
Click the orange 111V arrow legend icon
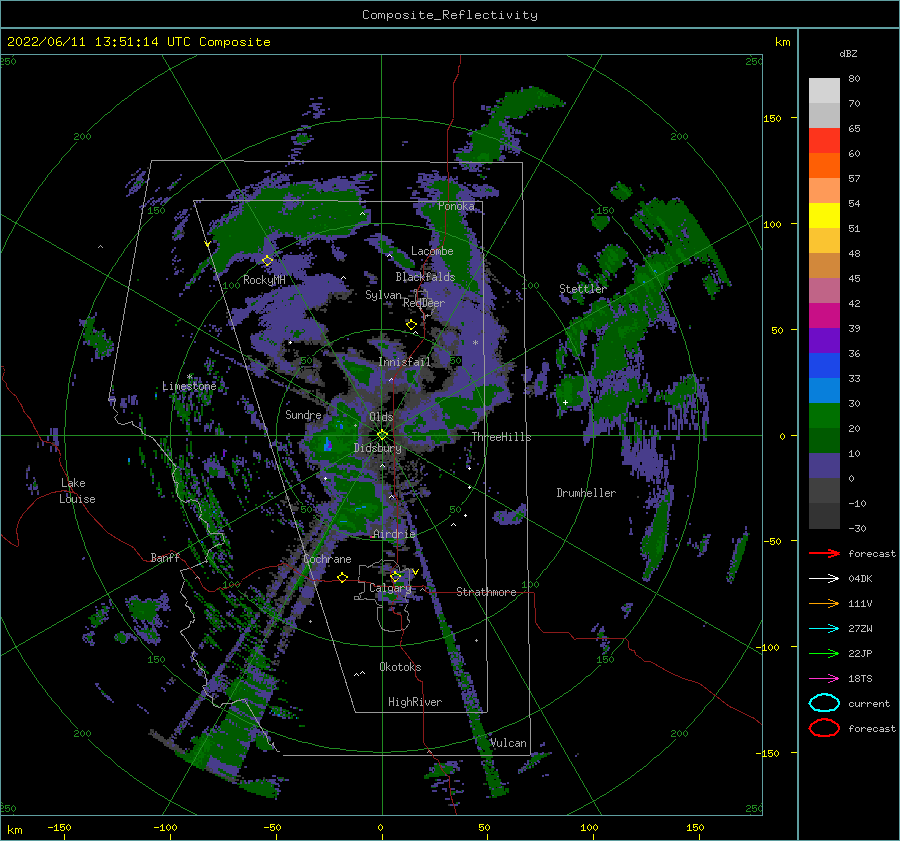coord(824,603)
